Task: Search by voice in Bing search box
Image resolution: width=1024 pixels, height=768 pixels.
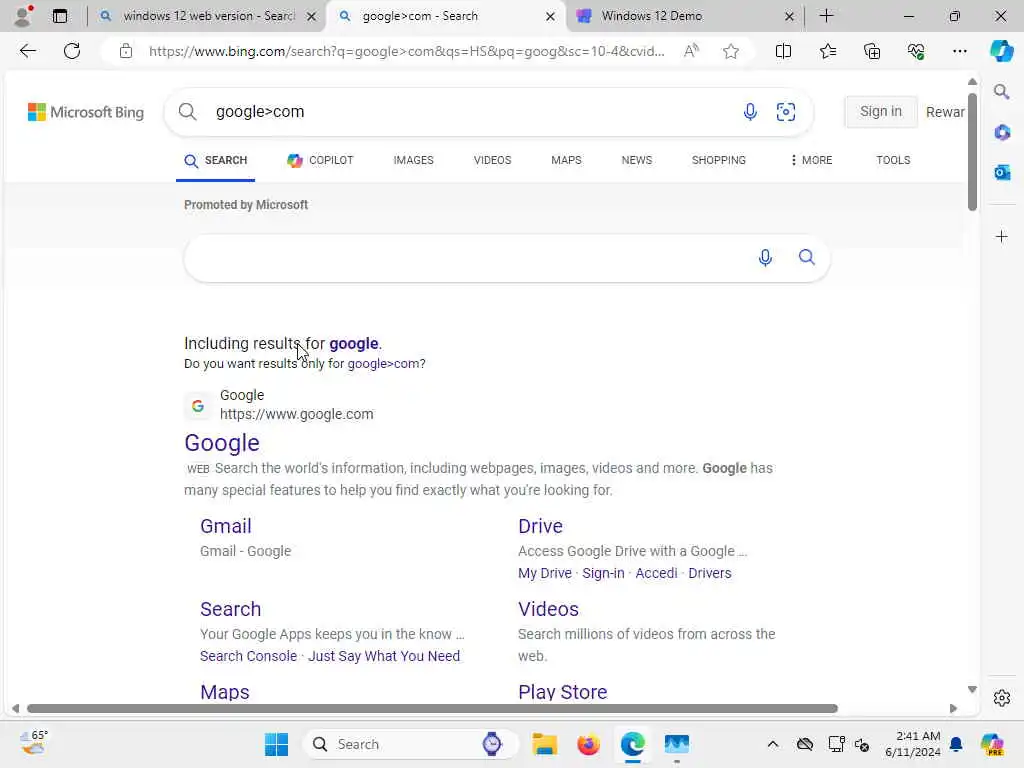Action: (750, 112)
